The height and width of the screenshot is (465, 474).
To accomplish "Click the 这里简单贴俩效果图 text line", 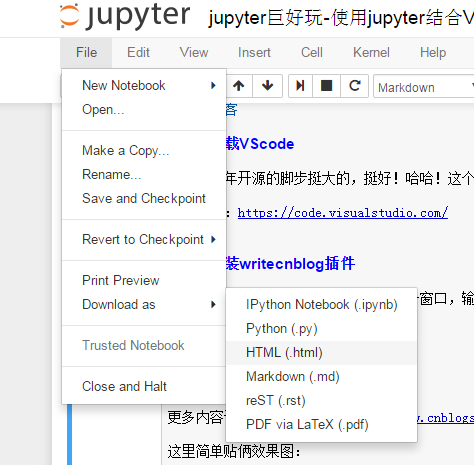I will click(234, 451).
